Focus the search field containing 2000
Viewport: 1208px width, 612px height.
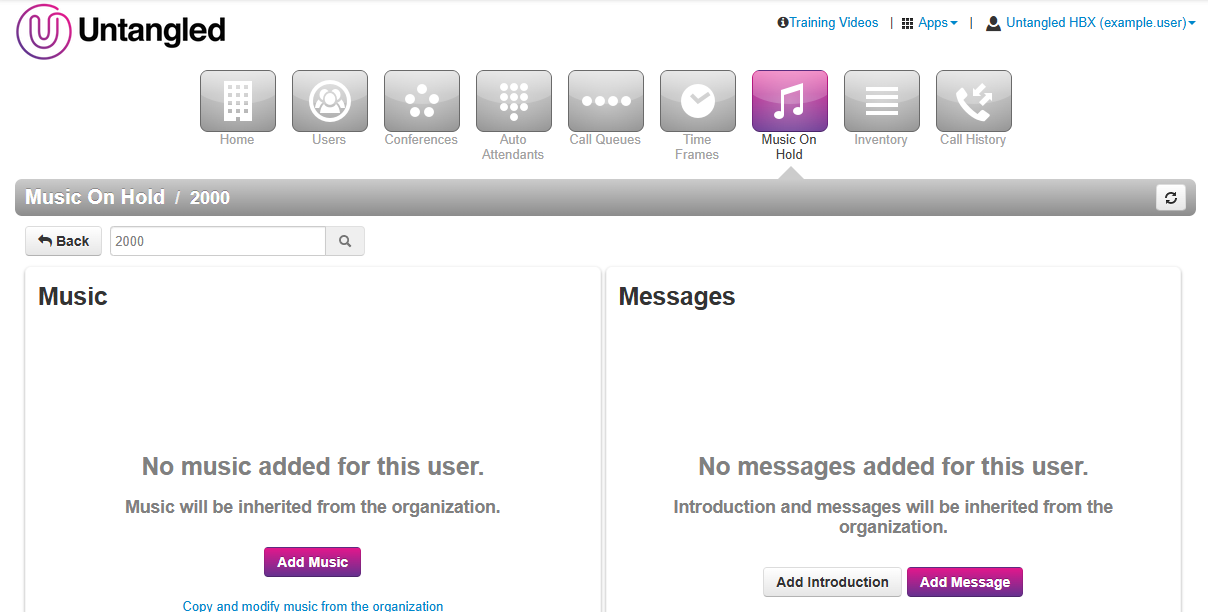tap(217, 241)
